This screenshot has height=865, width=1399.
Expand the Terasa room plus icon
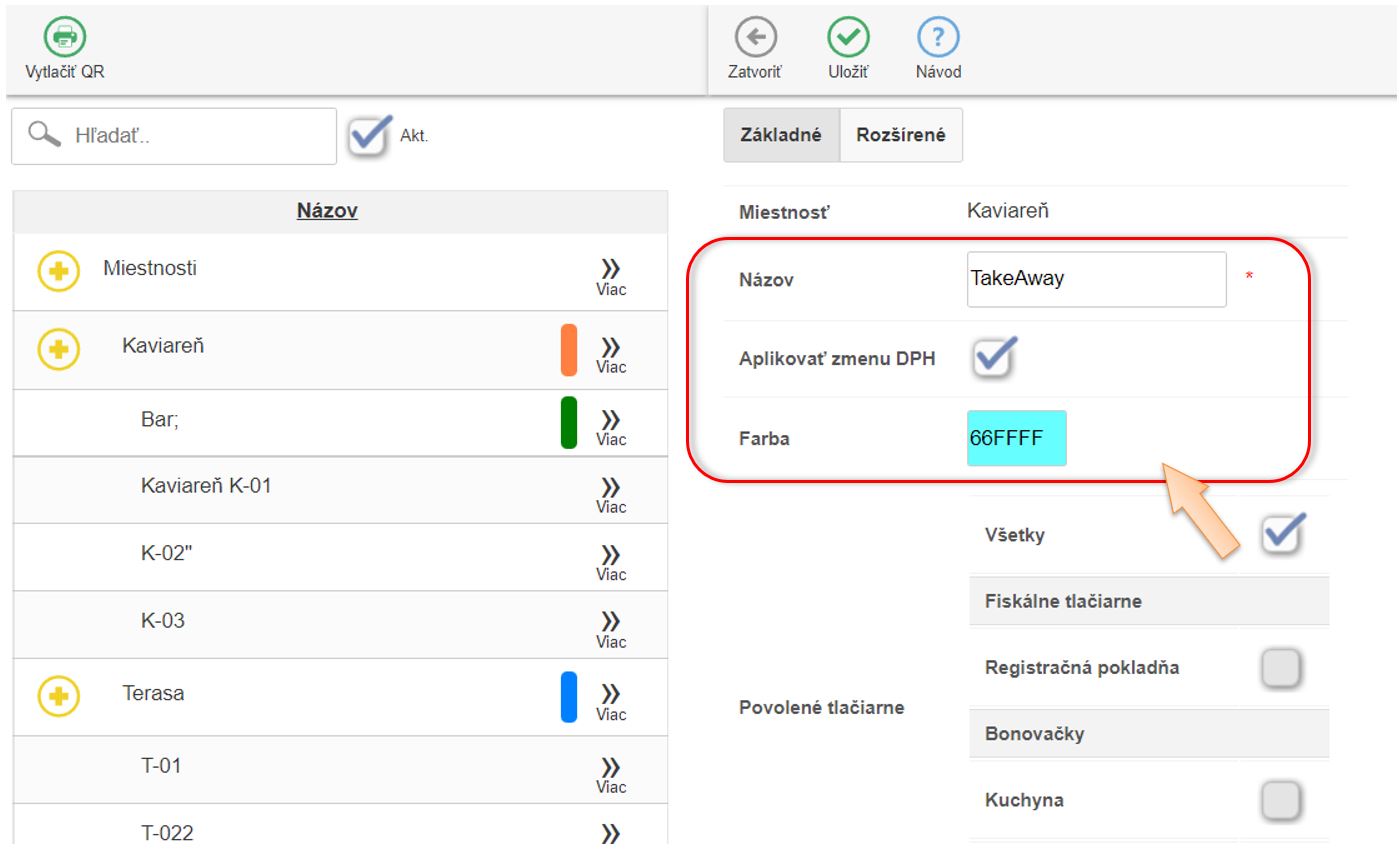pyautogui.click(x=58, y=696)
